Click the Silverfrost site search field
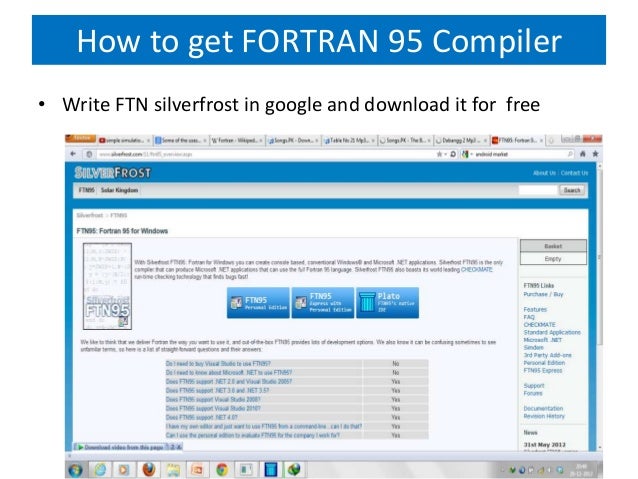Image resolution: width=638 pixels, height=479 pixels. [x=538, y=190]
